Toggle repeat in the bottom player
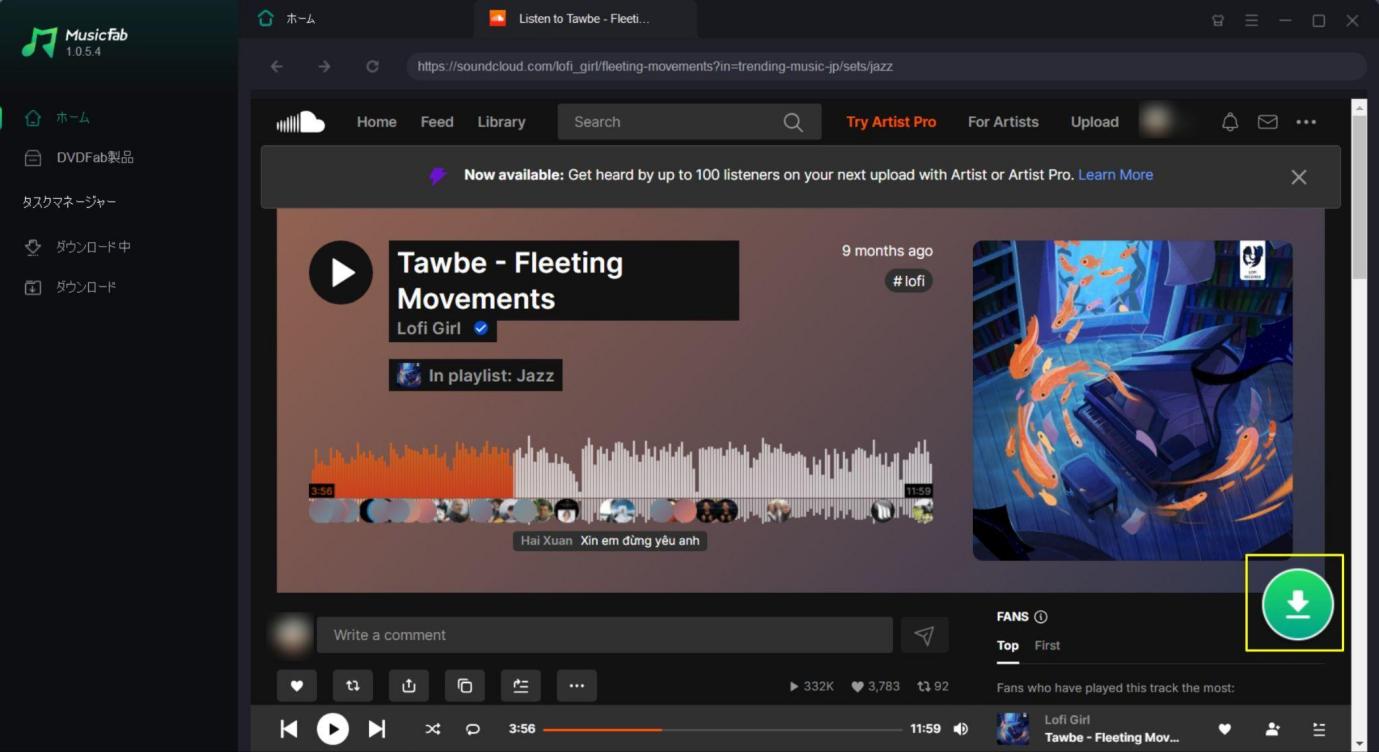The image size is (1379, 752). coord(473,729)
